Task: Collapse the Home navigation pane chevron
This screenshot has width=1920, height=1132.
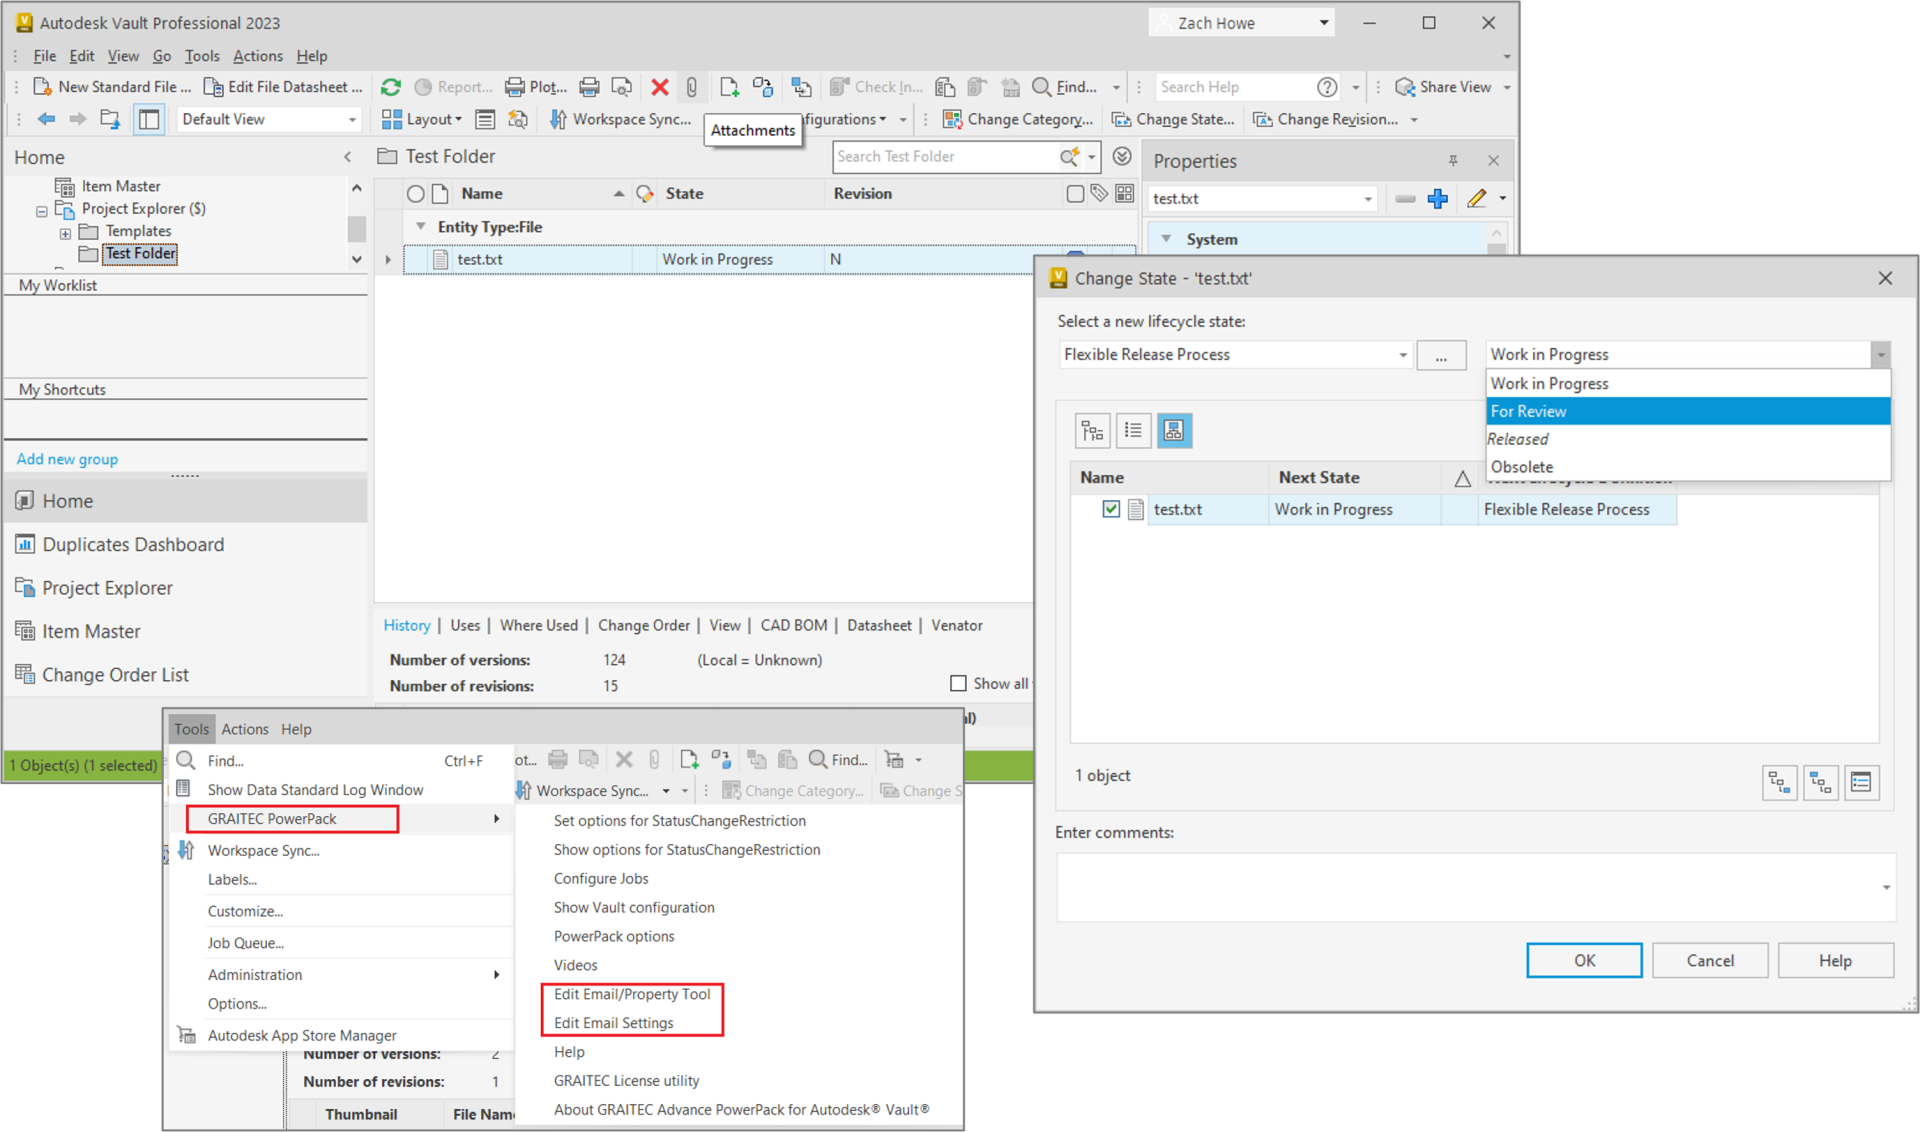Action: [x=347, y=157]
